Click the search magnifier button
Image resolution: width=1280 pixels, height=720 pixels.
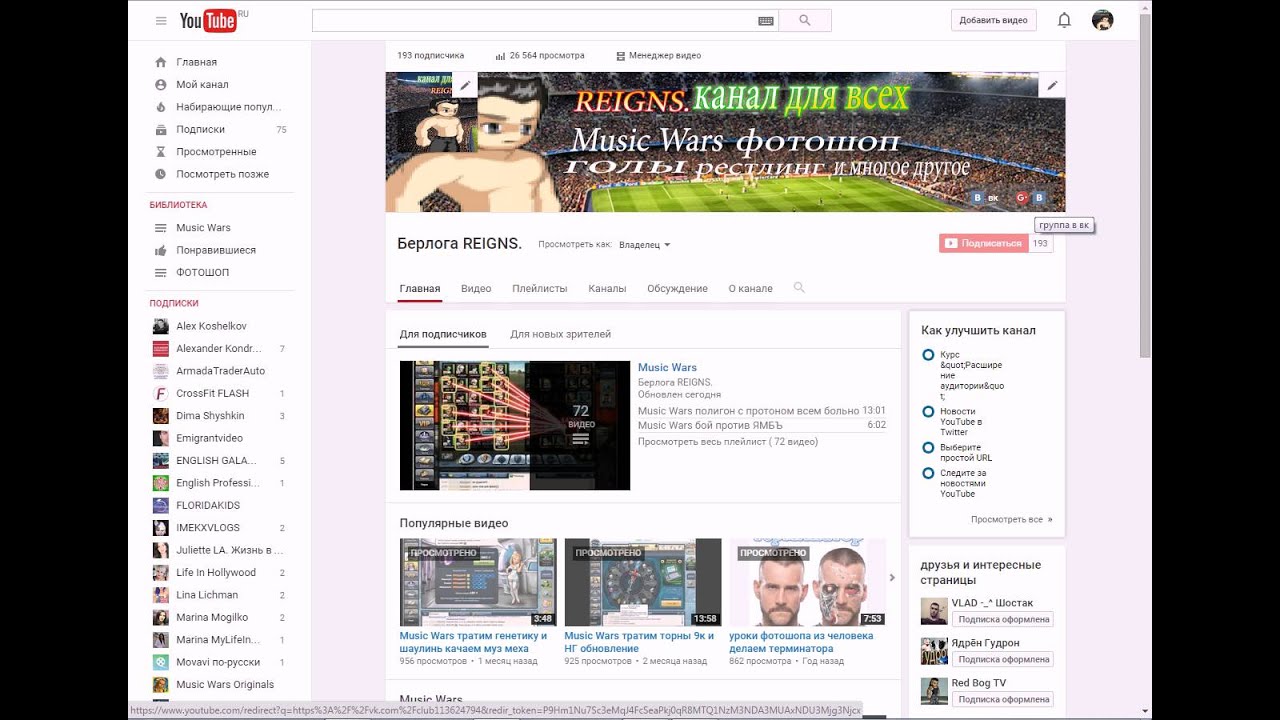click(x=805, y=20)
